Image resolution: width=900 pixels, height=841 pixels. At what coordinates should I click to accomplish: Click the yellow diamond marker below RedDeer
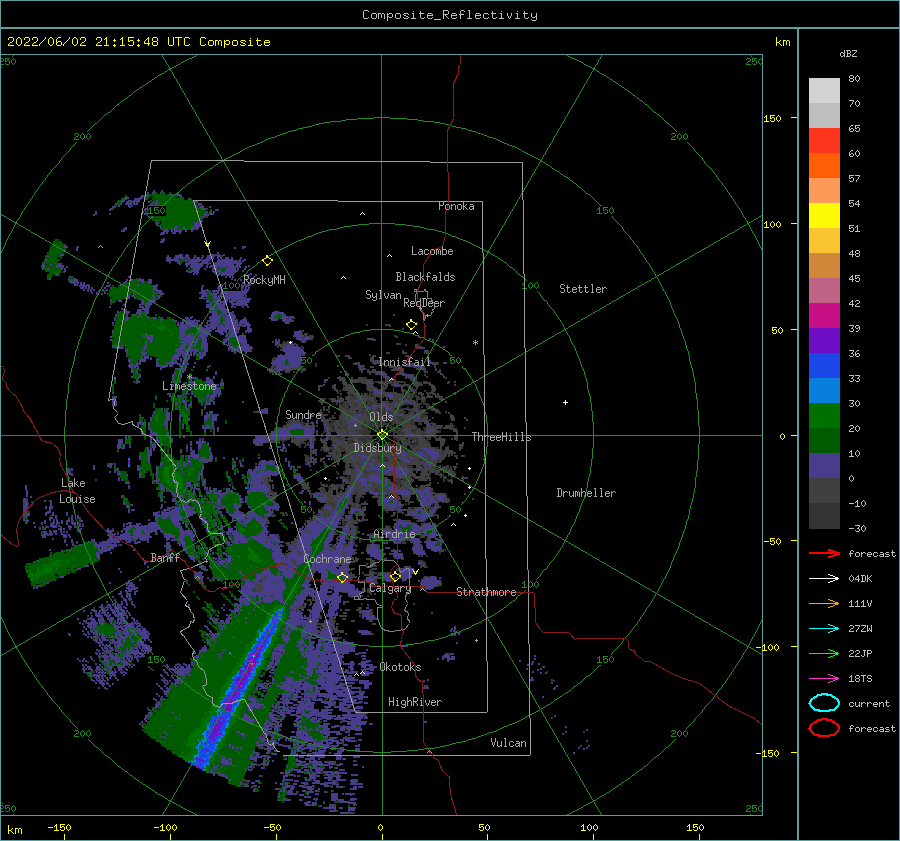point(411,324)
